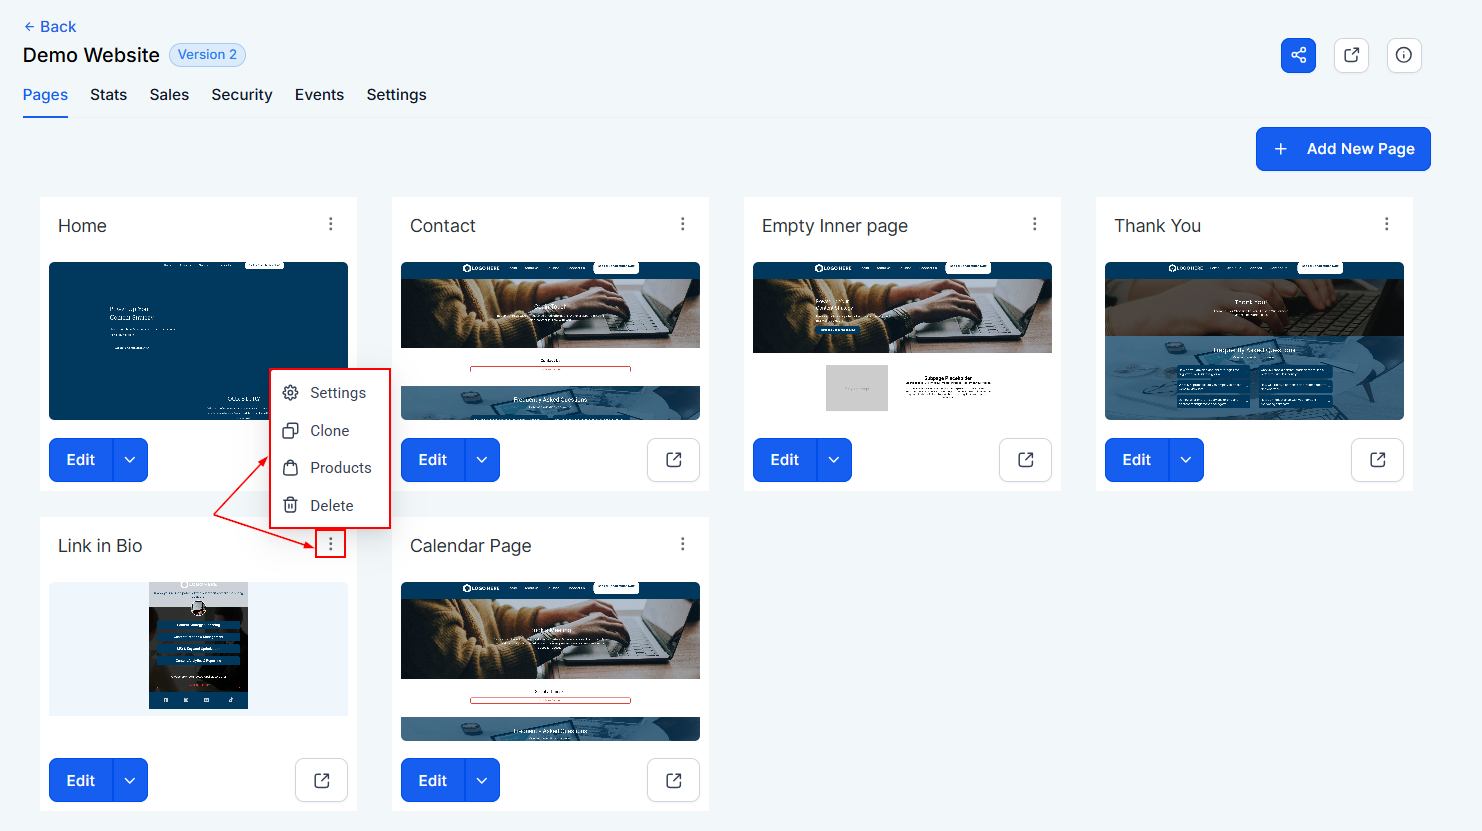Image resolution: width=1482 pixels, height=831 pixels.
Task: Open three-dot menu on Calendar Page card
Action: point(683,544)
